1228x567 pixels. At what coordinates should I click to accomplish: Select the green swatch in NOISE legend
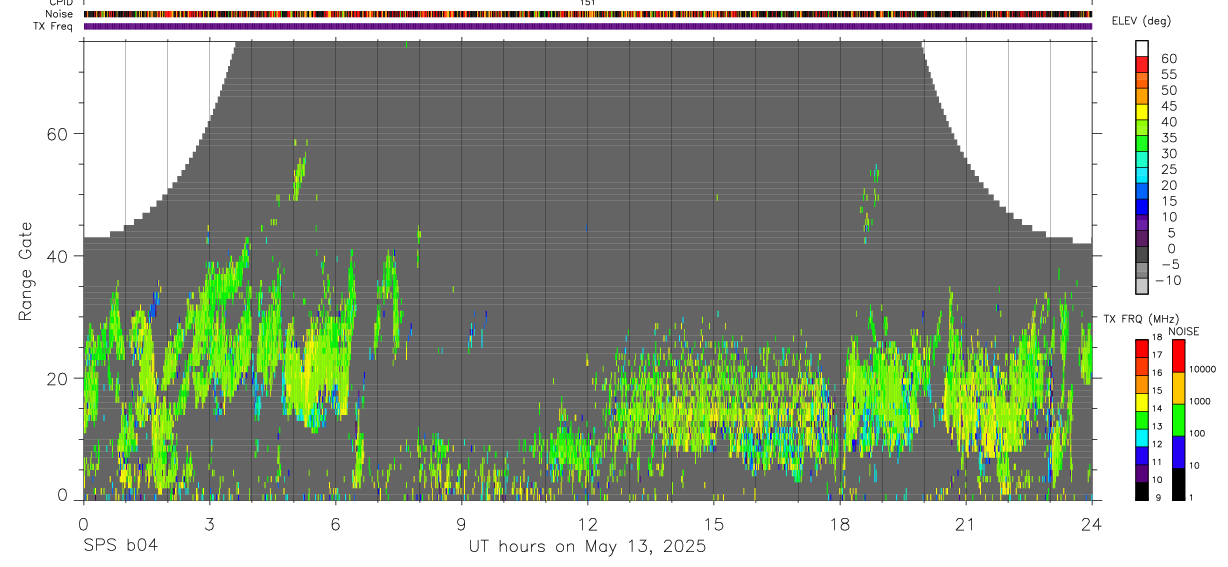coord(1178,420)
